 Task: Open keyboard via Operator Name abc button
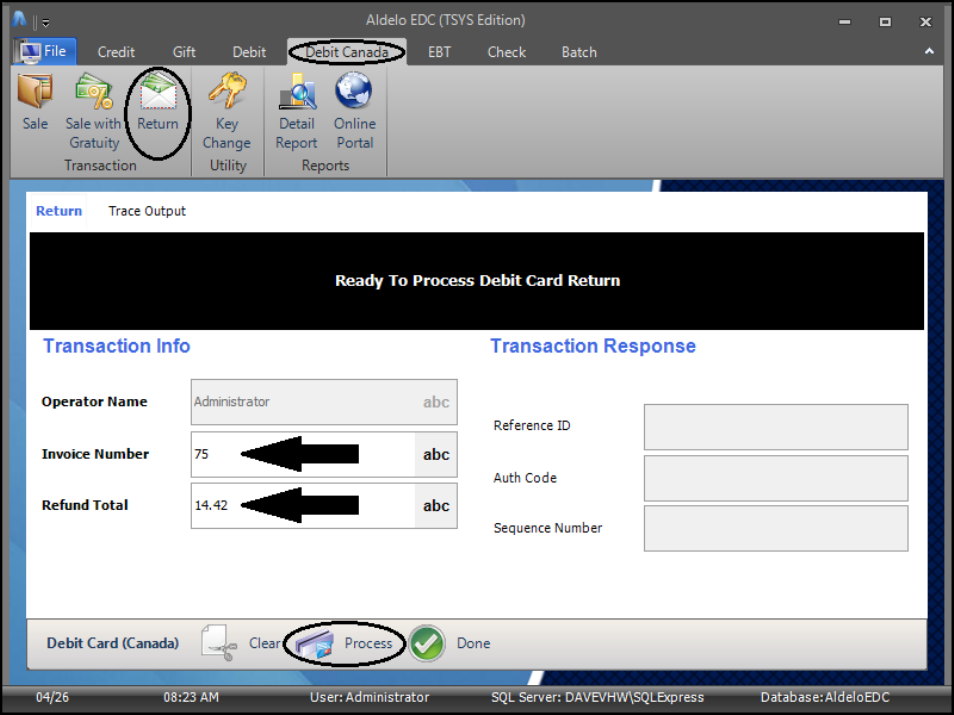coord(436,402)
